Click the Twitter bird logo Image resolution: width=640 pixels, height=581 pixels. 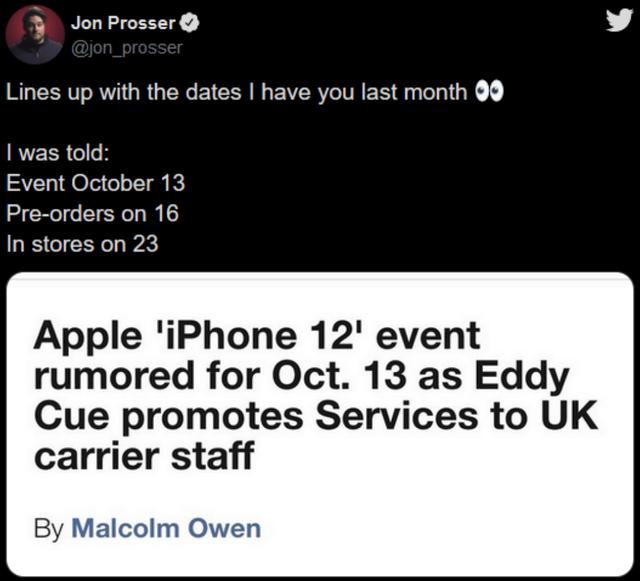619,20
